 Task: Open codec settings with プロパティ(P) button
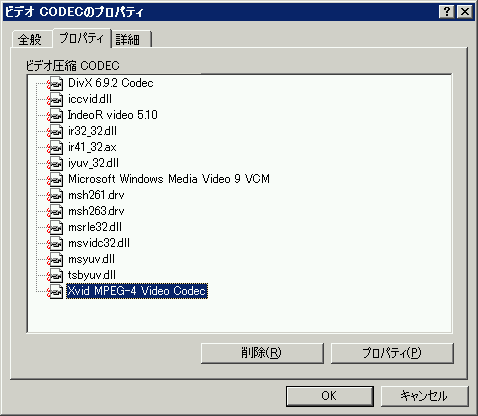[x=392, y=353]
